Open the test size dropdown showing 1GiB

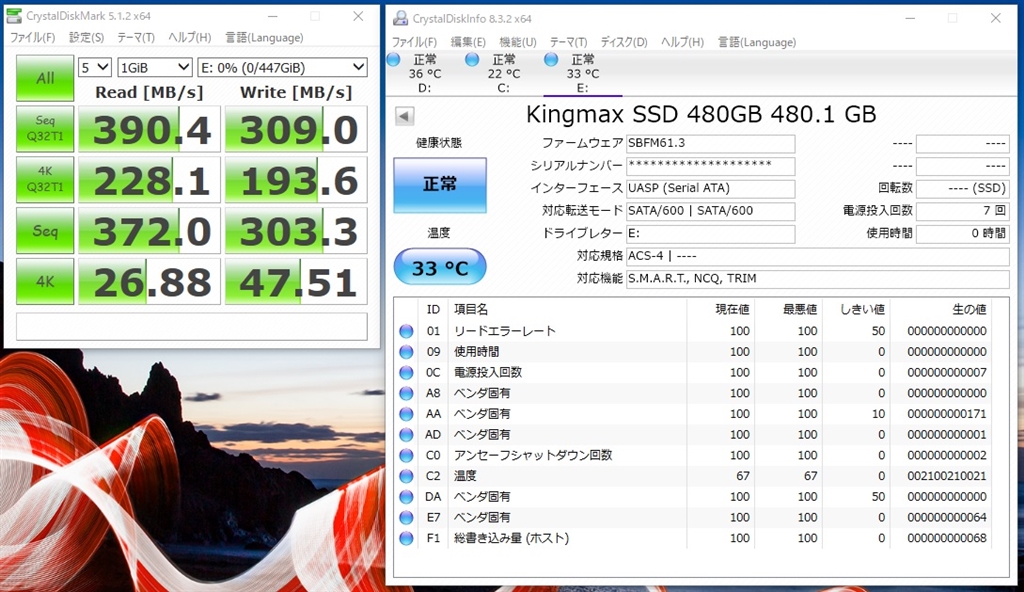pyautogui.click(x=155, y=67)
